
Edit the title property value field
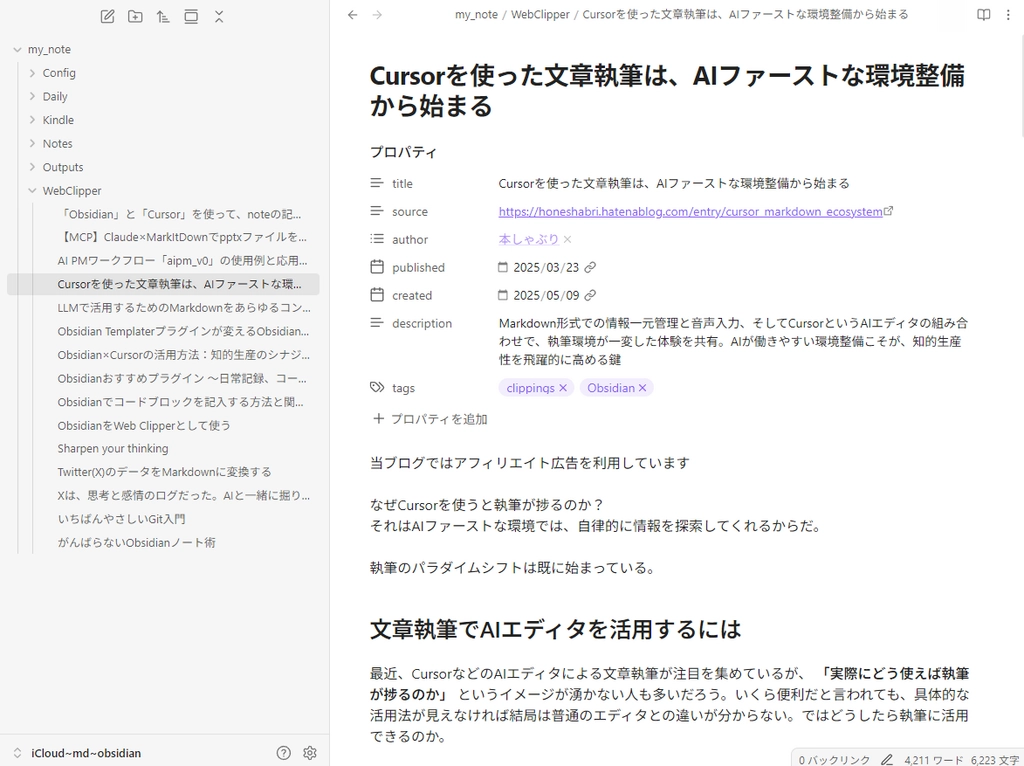click(x=735, y=184)
